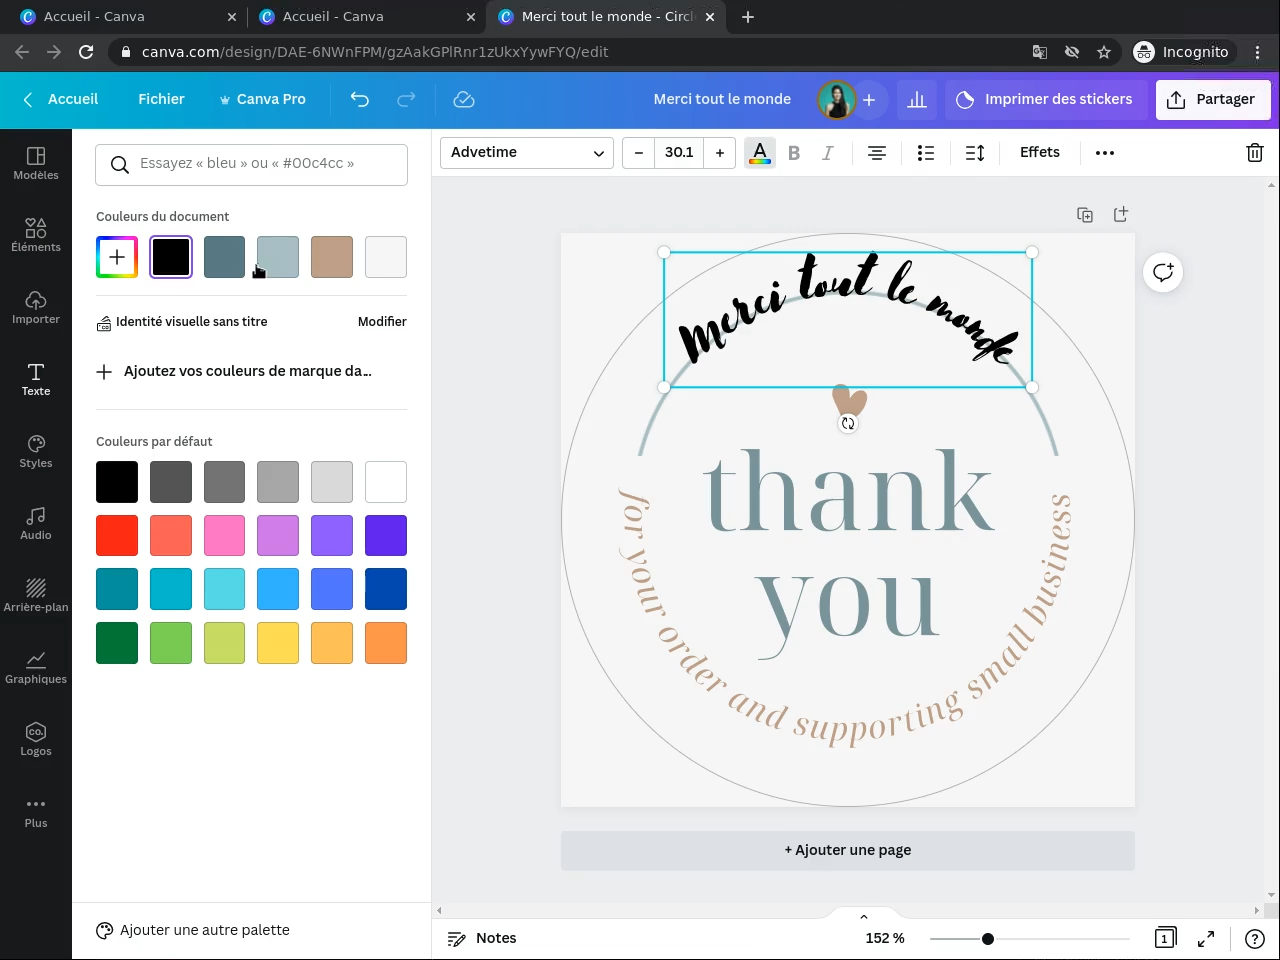
Task: Rotate the selected text handle
Action: (848, 424)
